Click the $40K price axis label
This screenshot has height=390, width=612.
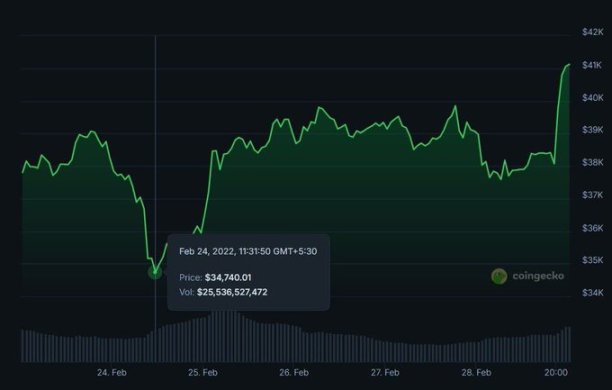click(x=592, y=97)
